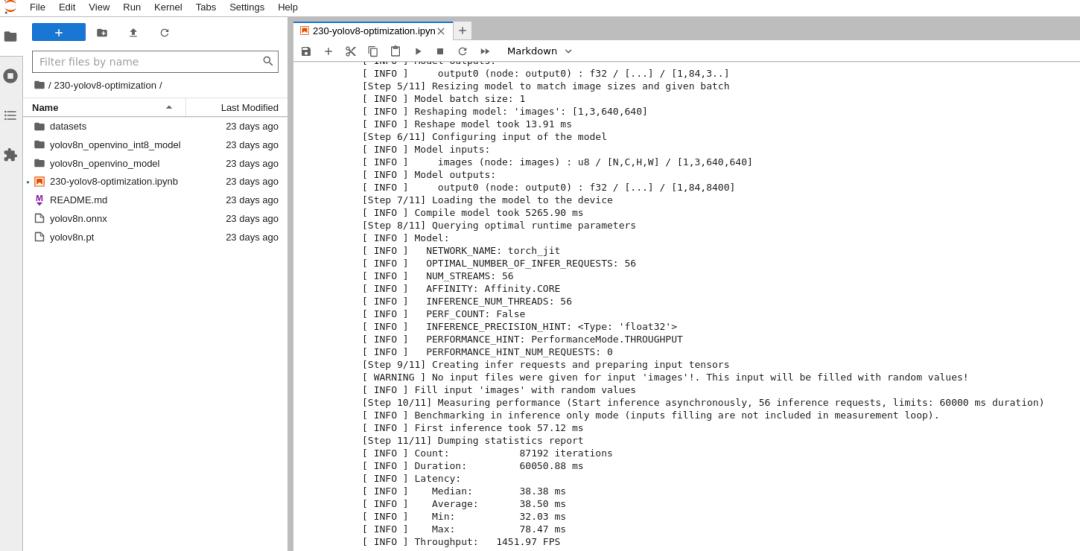Click the Save notebook icon
The height and width of the screenshot is (551, 1080).
(x=306, y=51)
